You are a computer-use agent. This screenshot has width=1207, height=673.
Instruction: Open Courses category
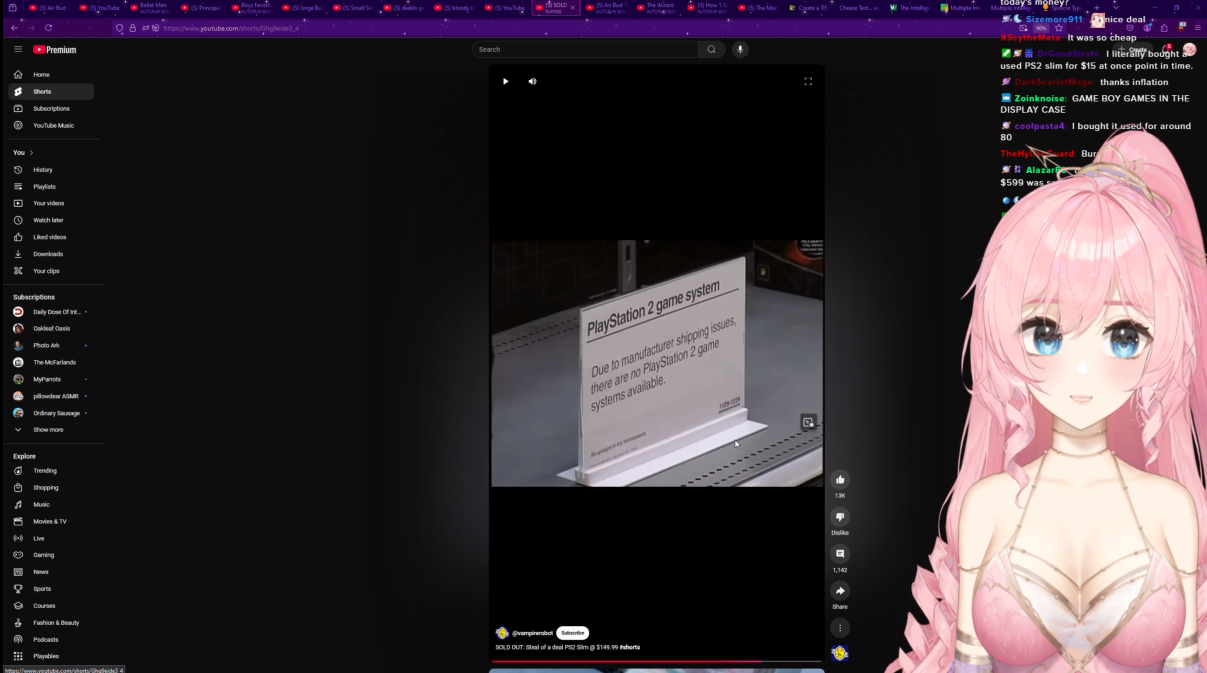51,606
